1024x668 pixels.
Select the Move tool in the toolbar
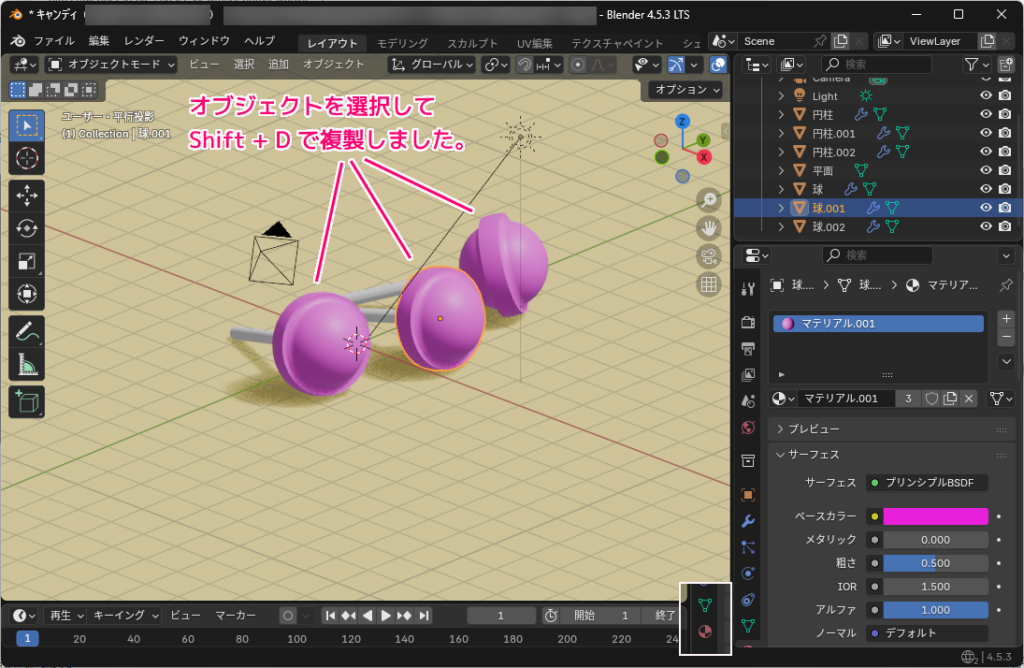tap(27, 195)
